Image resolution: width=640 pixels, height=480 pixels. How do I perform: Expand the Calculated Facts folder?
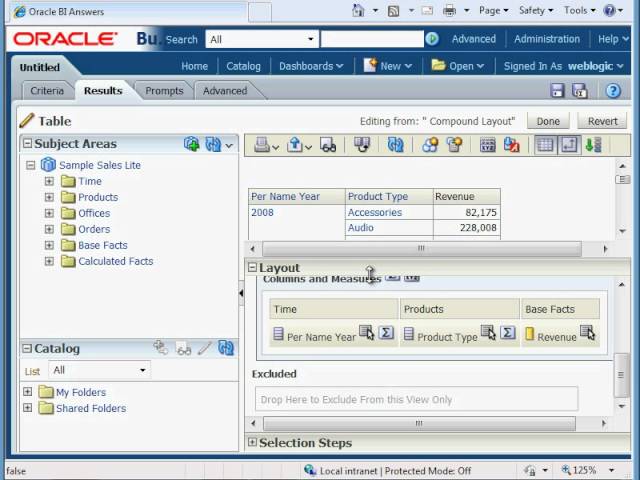[x=49, y=261]
